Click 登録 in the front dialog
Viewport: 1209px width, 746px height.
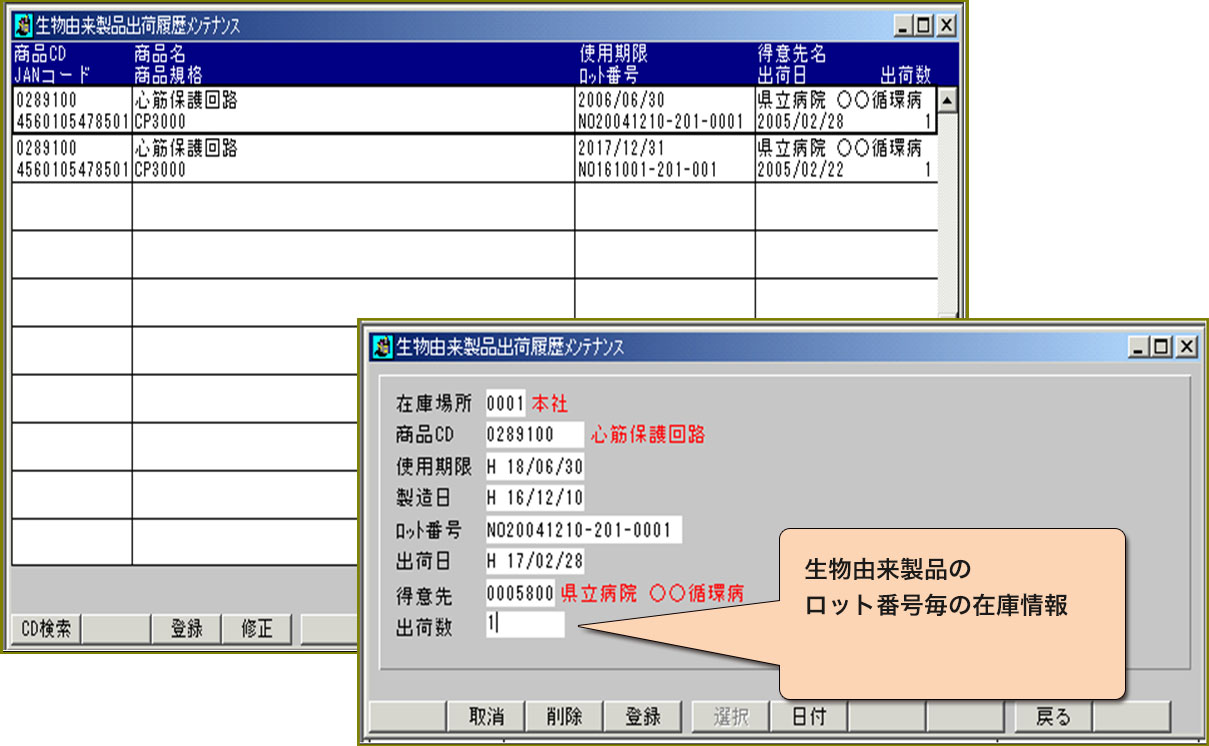point(643,716)
